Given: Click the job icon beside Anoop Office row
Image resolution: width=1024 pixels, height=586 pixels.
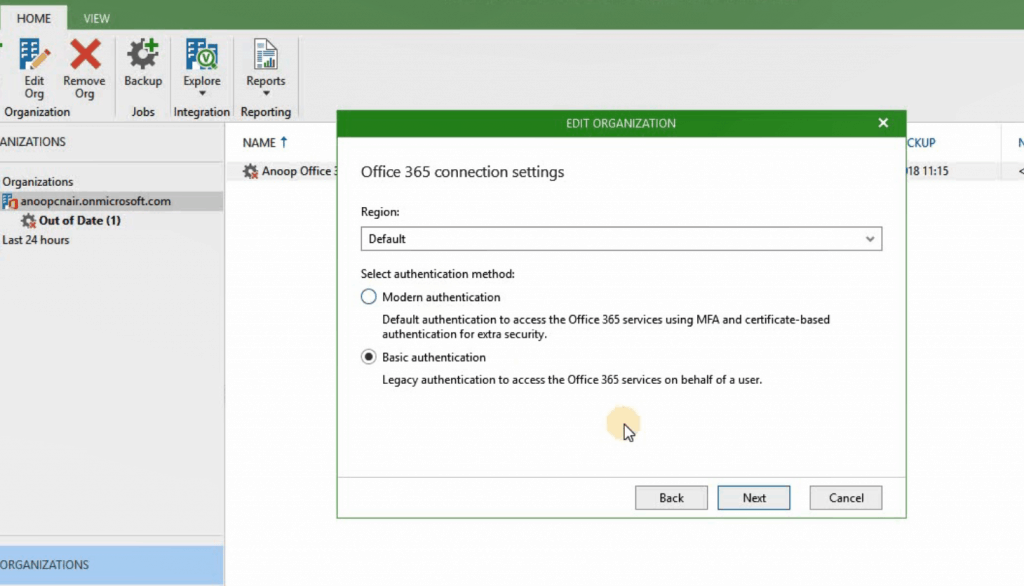Looking at the screenshot, I should point(250,172).
